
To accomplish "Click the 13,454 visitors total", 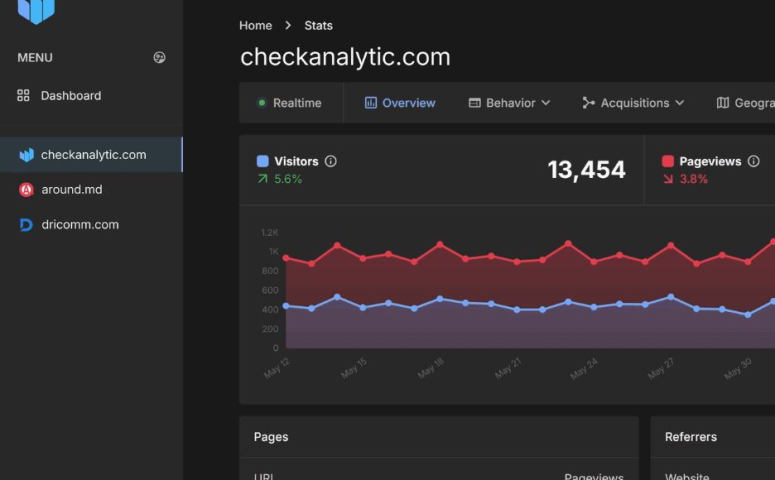I will 587,170.
